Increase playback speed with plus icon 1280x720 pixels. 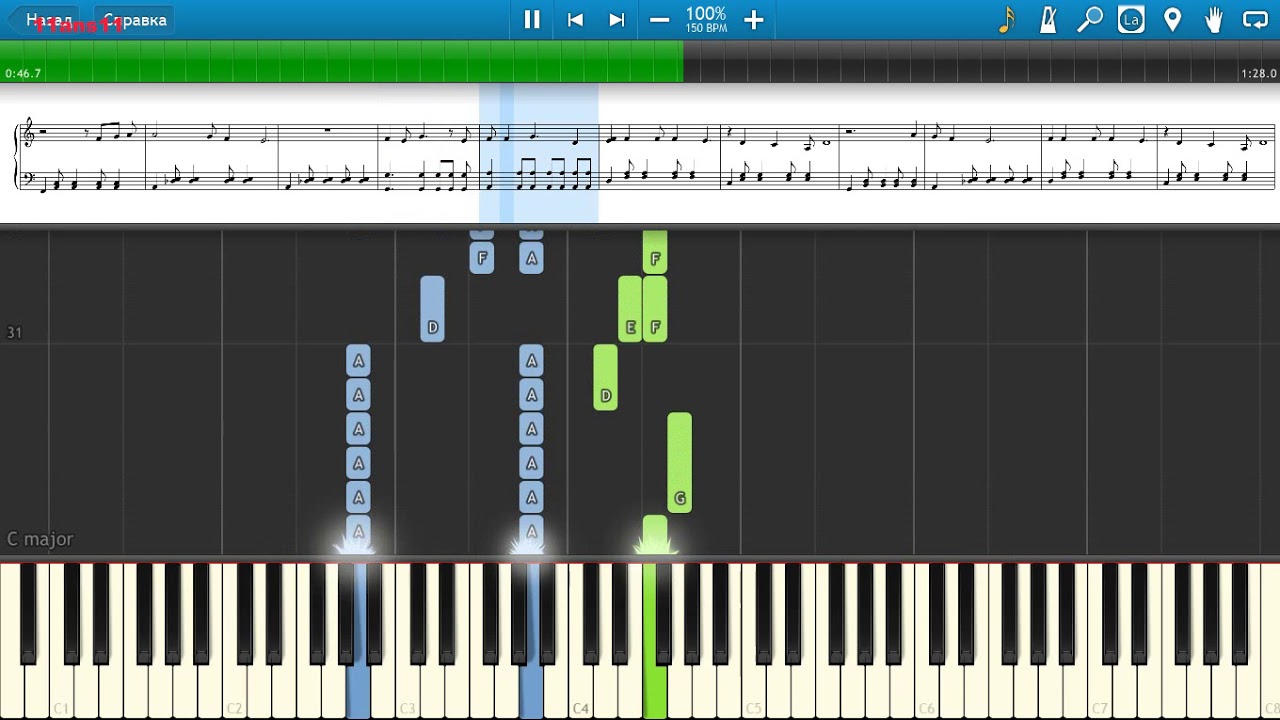coord(754,20)
